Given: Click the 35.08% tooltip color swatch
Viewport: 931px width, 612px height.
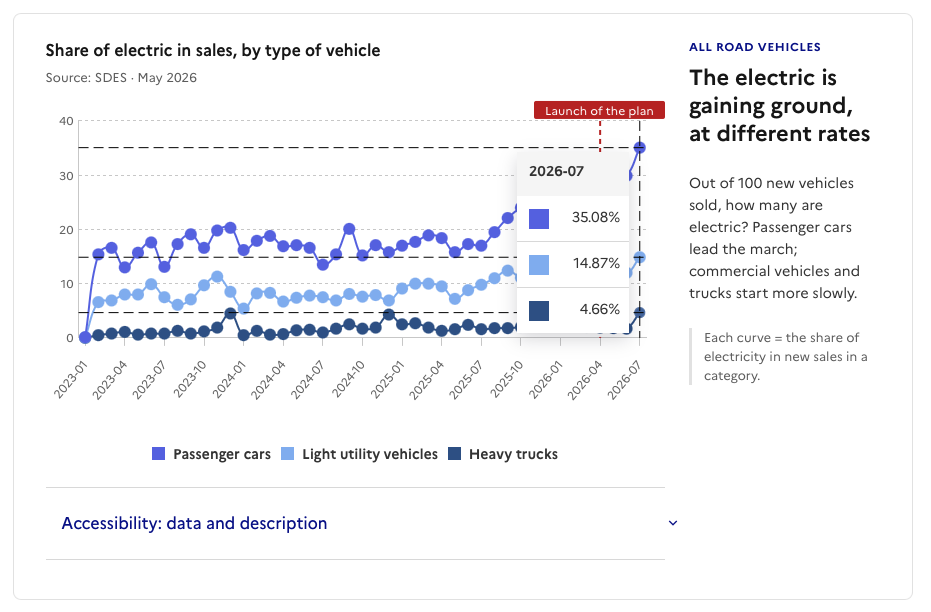Looking at the screenshot, I should click(x=539, y=218).
